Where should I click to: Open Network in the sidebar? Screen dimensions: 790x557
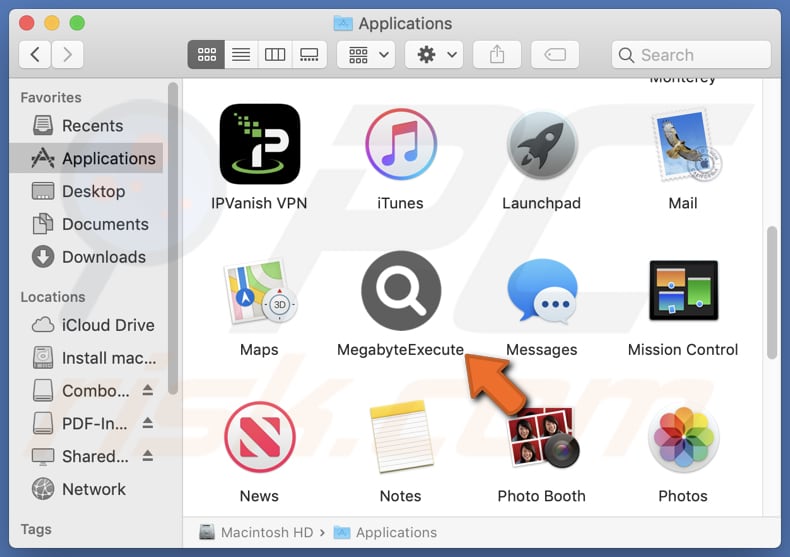(86, 489)
